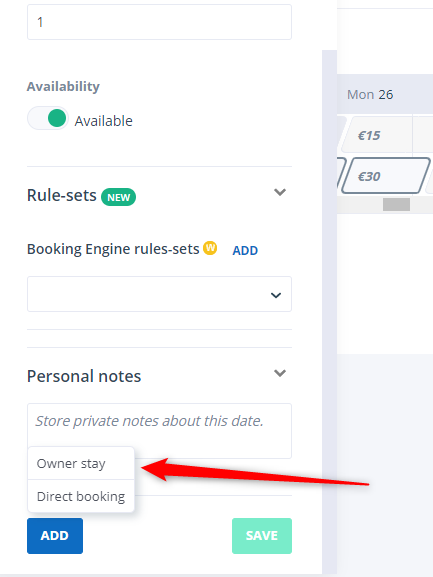Viewport: 433px width, 577px height.
Task: Collapse the Rule-sets section chevron
Action: tap(280, 192)
